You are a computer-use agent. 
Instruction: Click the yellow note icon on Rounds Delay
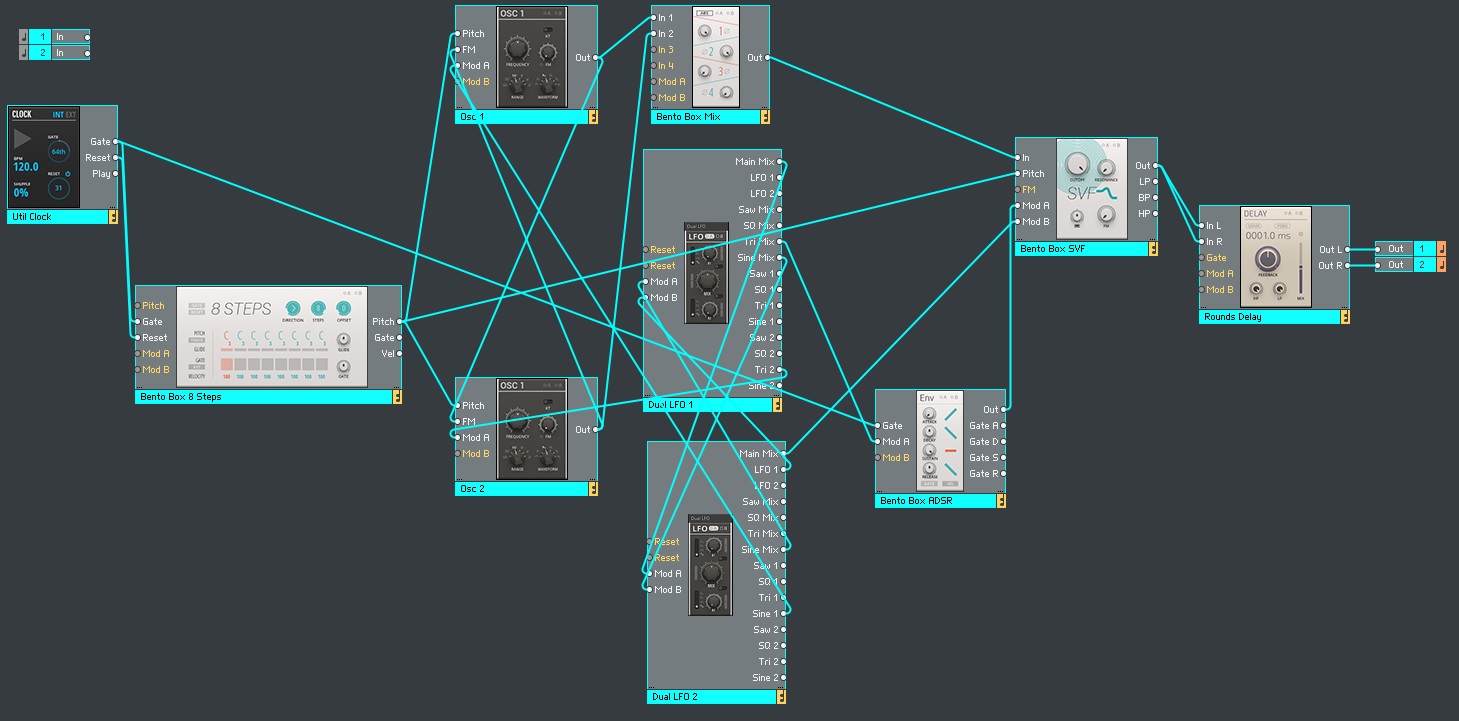click(1345, 316)
